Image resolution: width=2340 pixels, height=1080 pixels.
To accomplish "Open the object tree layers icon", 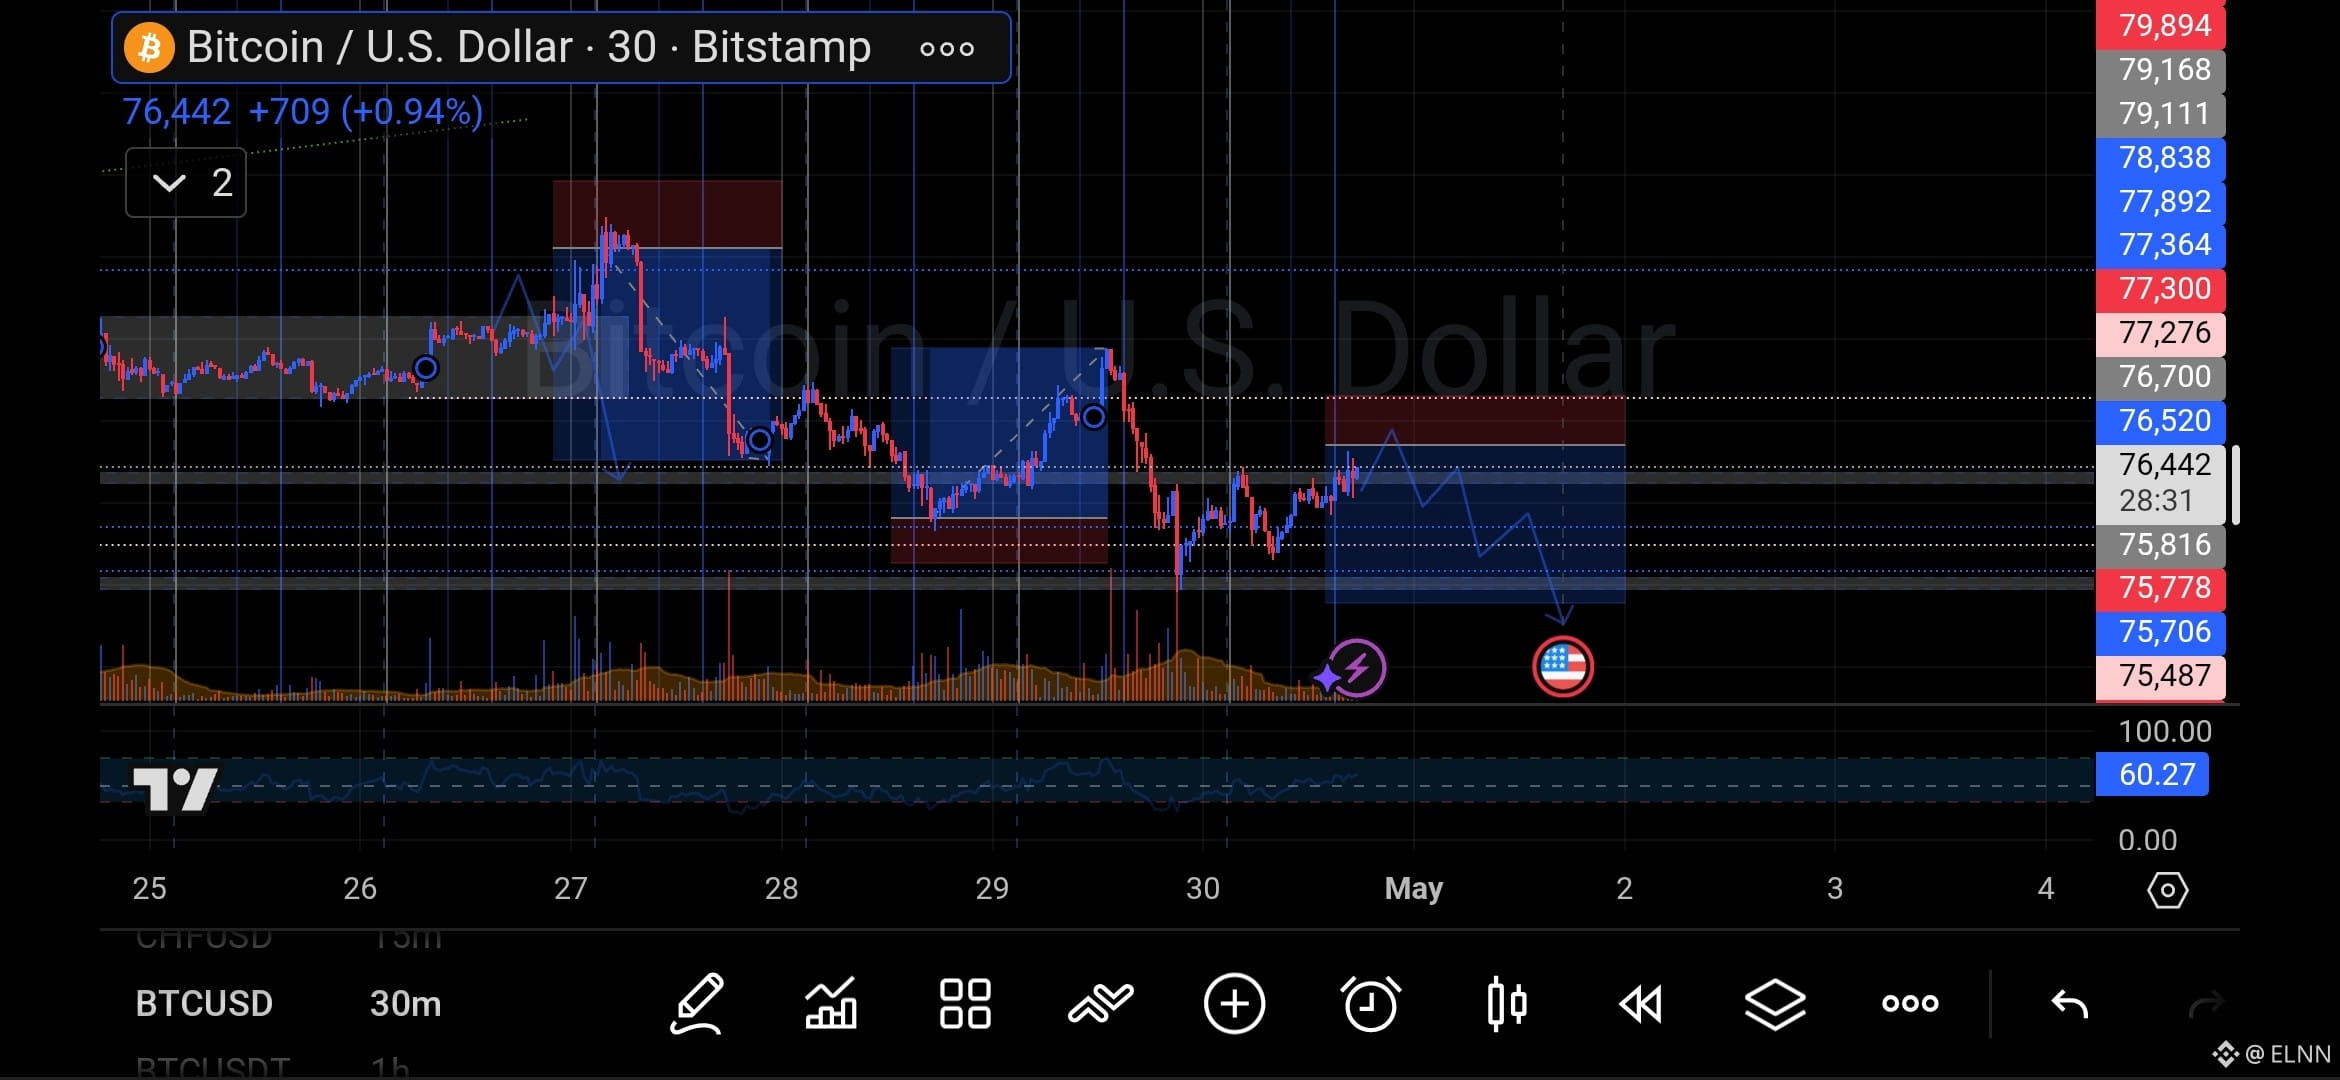I will point(1775,1004).
